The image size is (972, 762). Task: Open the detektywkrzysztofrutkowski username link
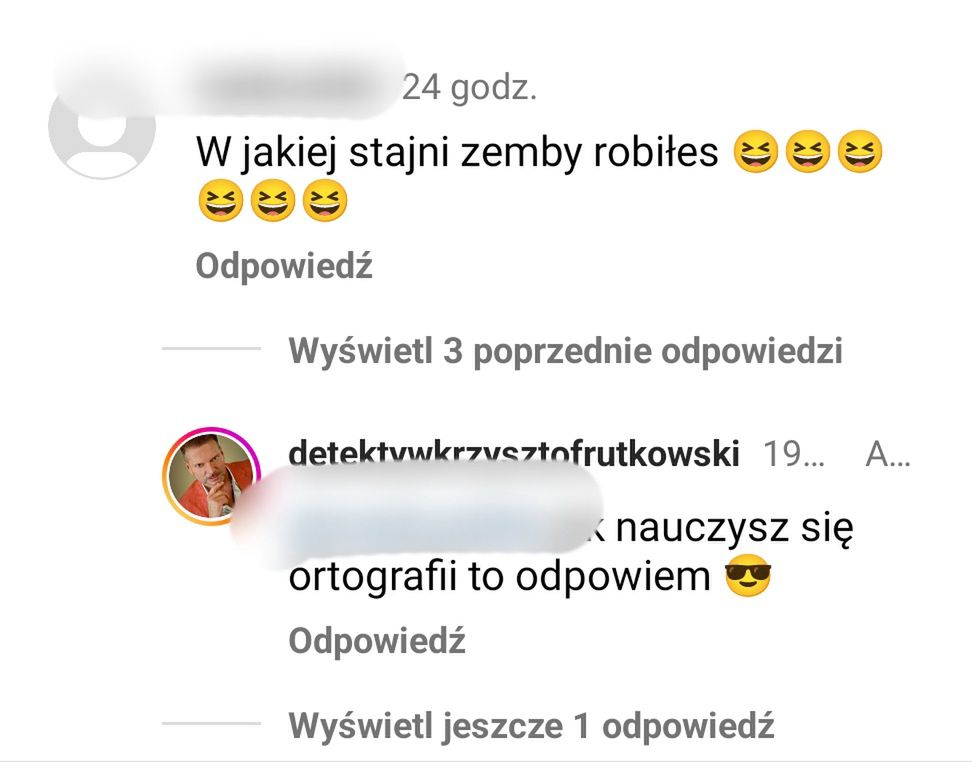tap(514, 453)
